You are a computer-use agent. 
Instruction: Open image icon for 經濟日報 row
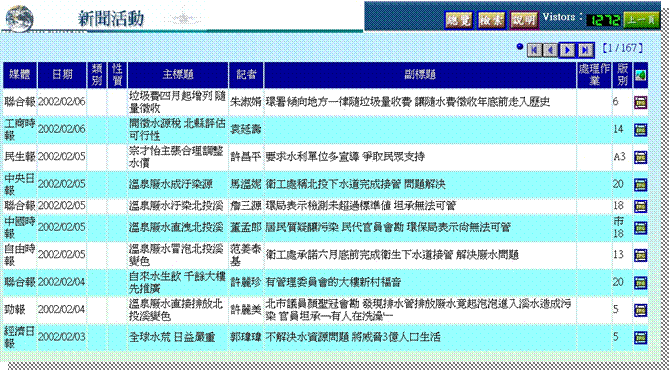pos(640,337)
